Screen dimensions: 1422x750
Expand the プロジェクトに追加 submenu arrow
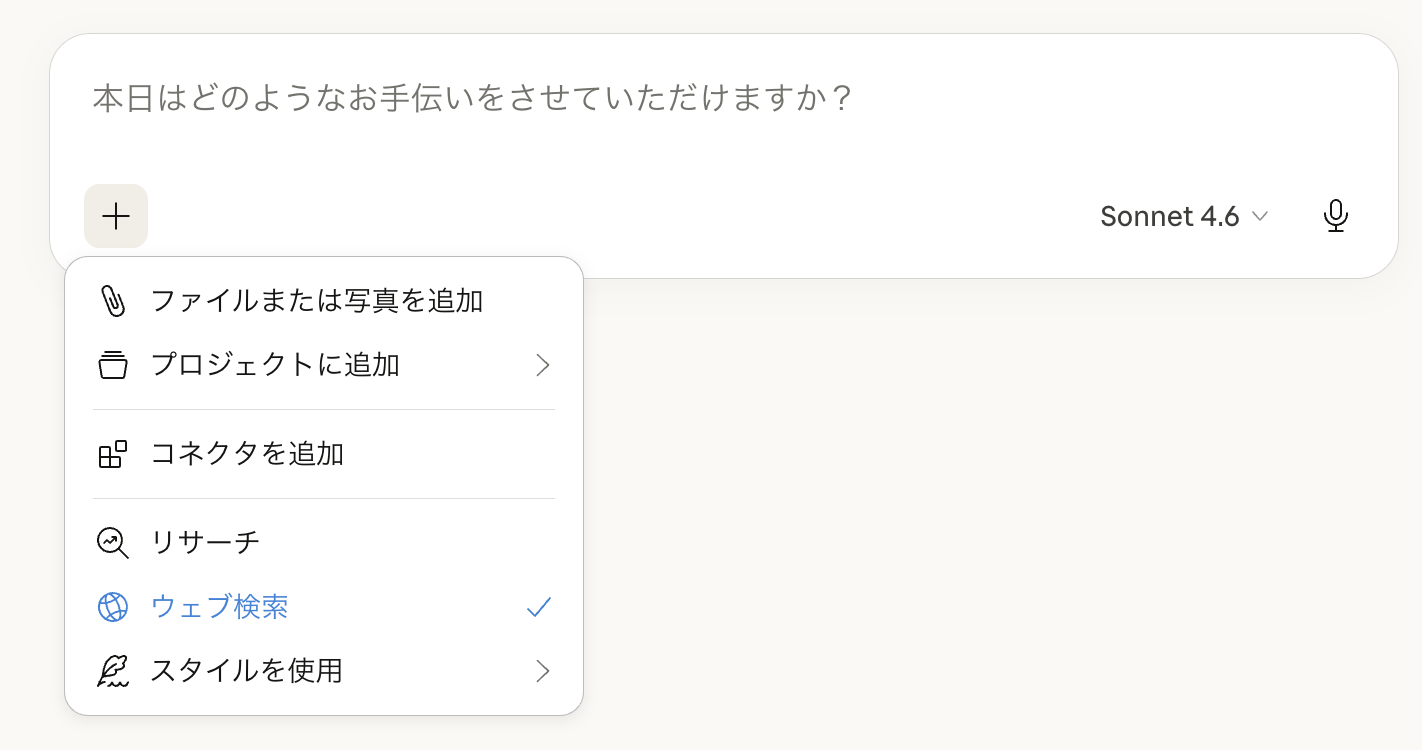tap(543, 365)
